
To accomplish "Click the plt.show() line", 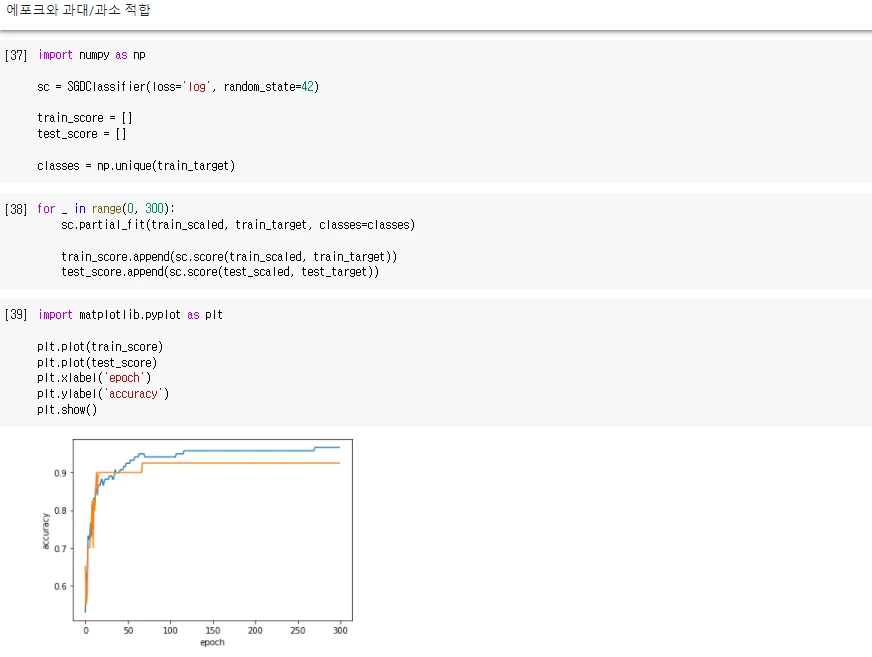I will (67, 410).
